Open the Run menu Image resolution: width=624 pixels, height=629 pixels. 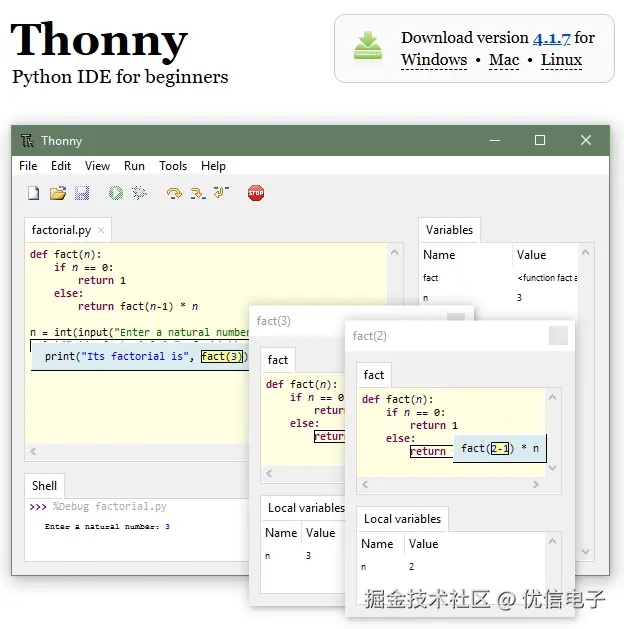point(134,166)
